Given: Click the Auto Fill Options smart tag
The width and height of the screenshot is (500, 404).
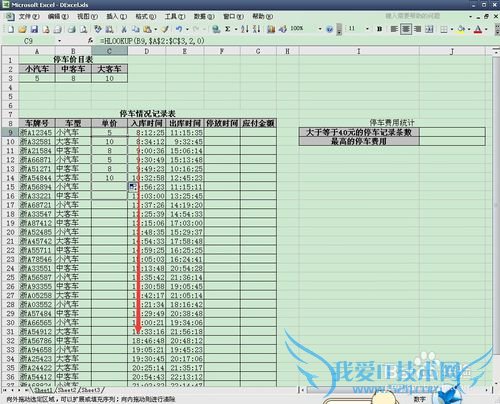Looking at the screenshot, I should pos(133,187).
